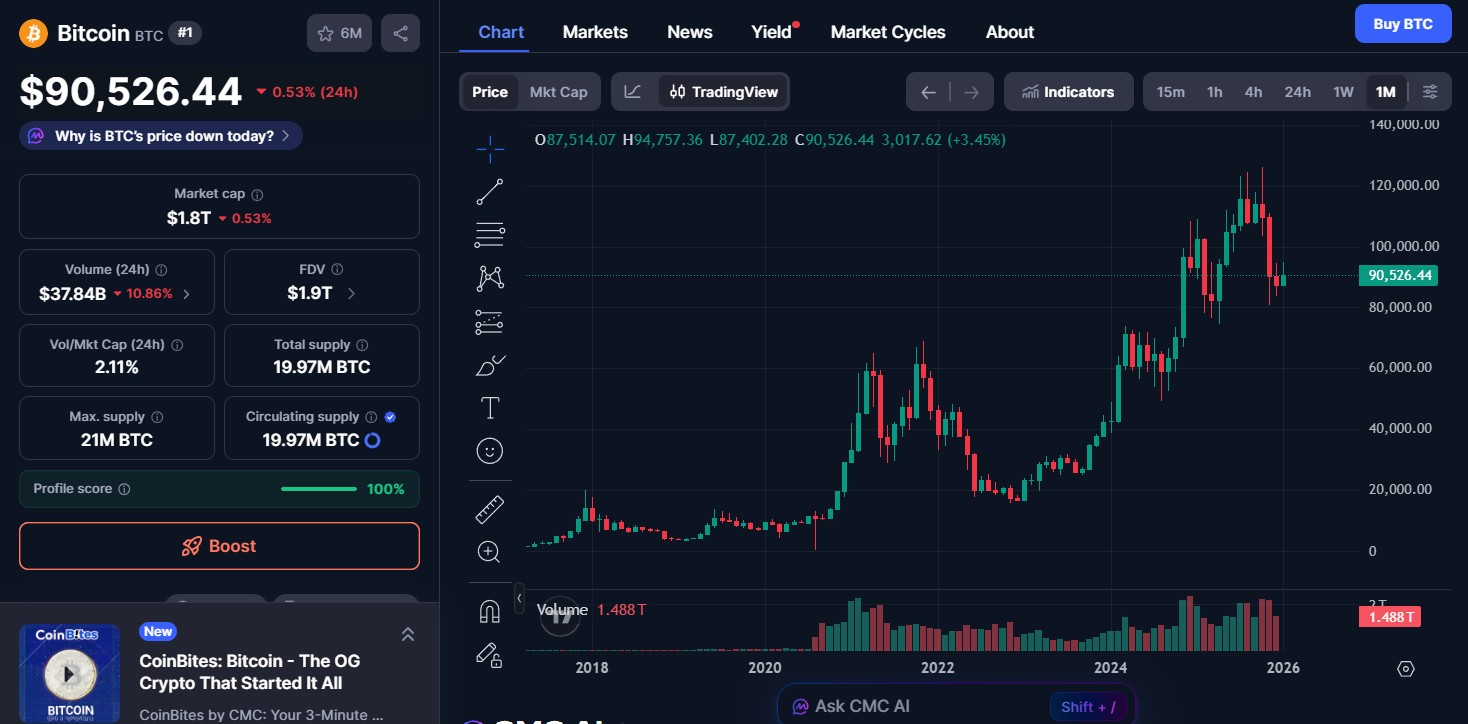This screenshot has width=1468, height=724.
Task: Click the Profile score progress bar
Action: 318,489
